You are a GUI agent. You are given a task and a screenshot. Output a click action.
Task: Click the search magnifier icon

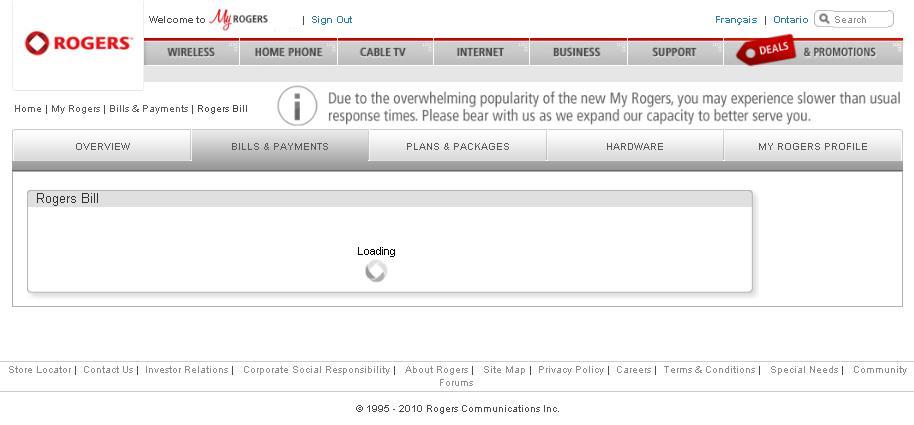coord(824,19)
